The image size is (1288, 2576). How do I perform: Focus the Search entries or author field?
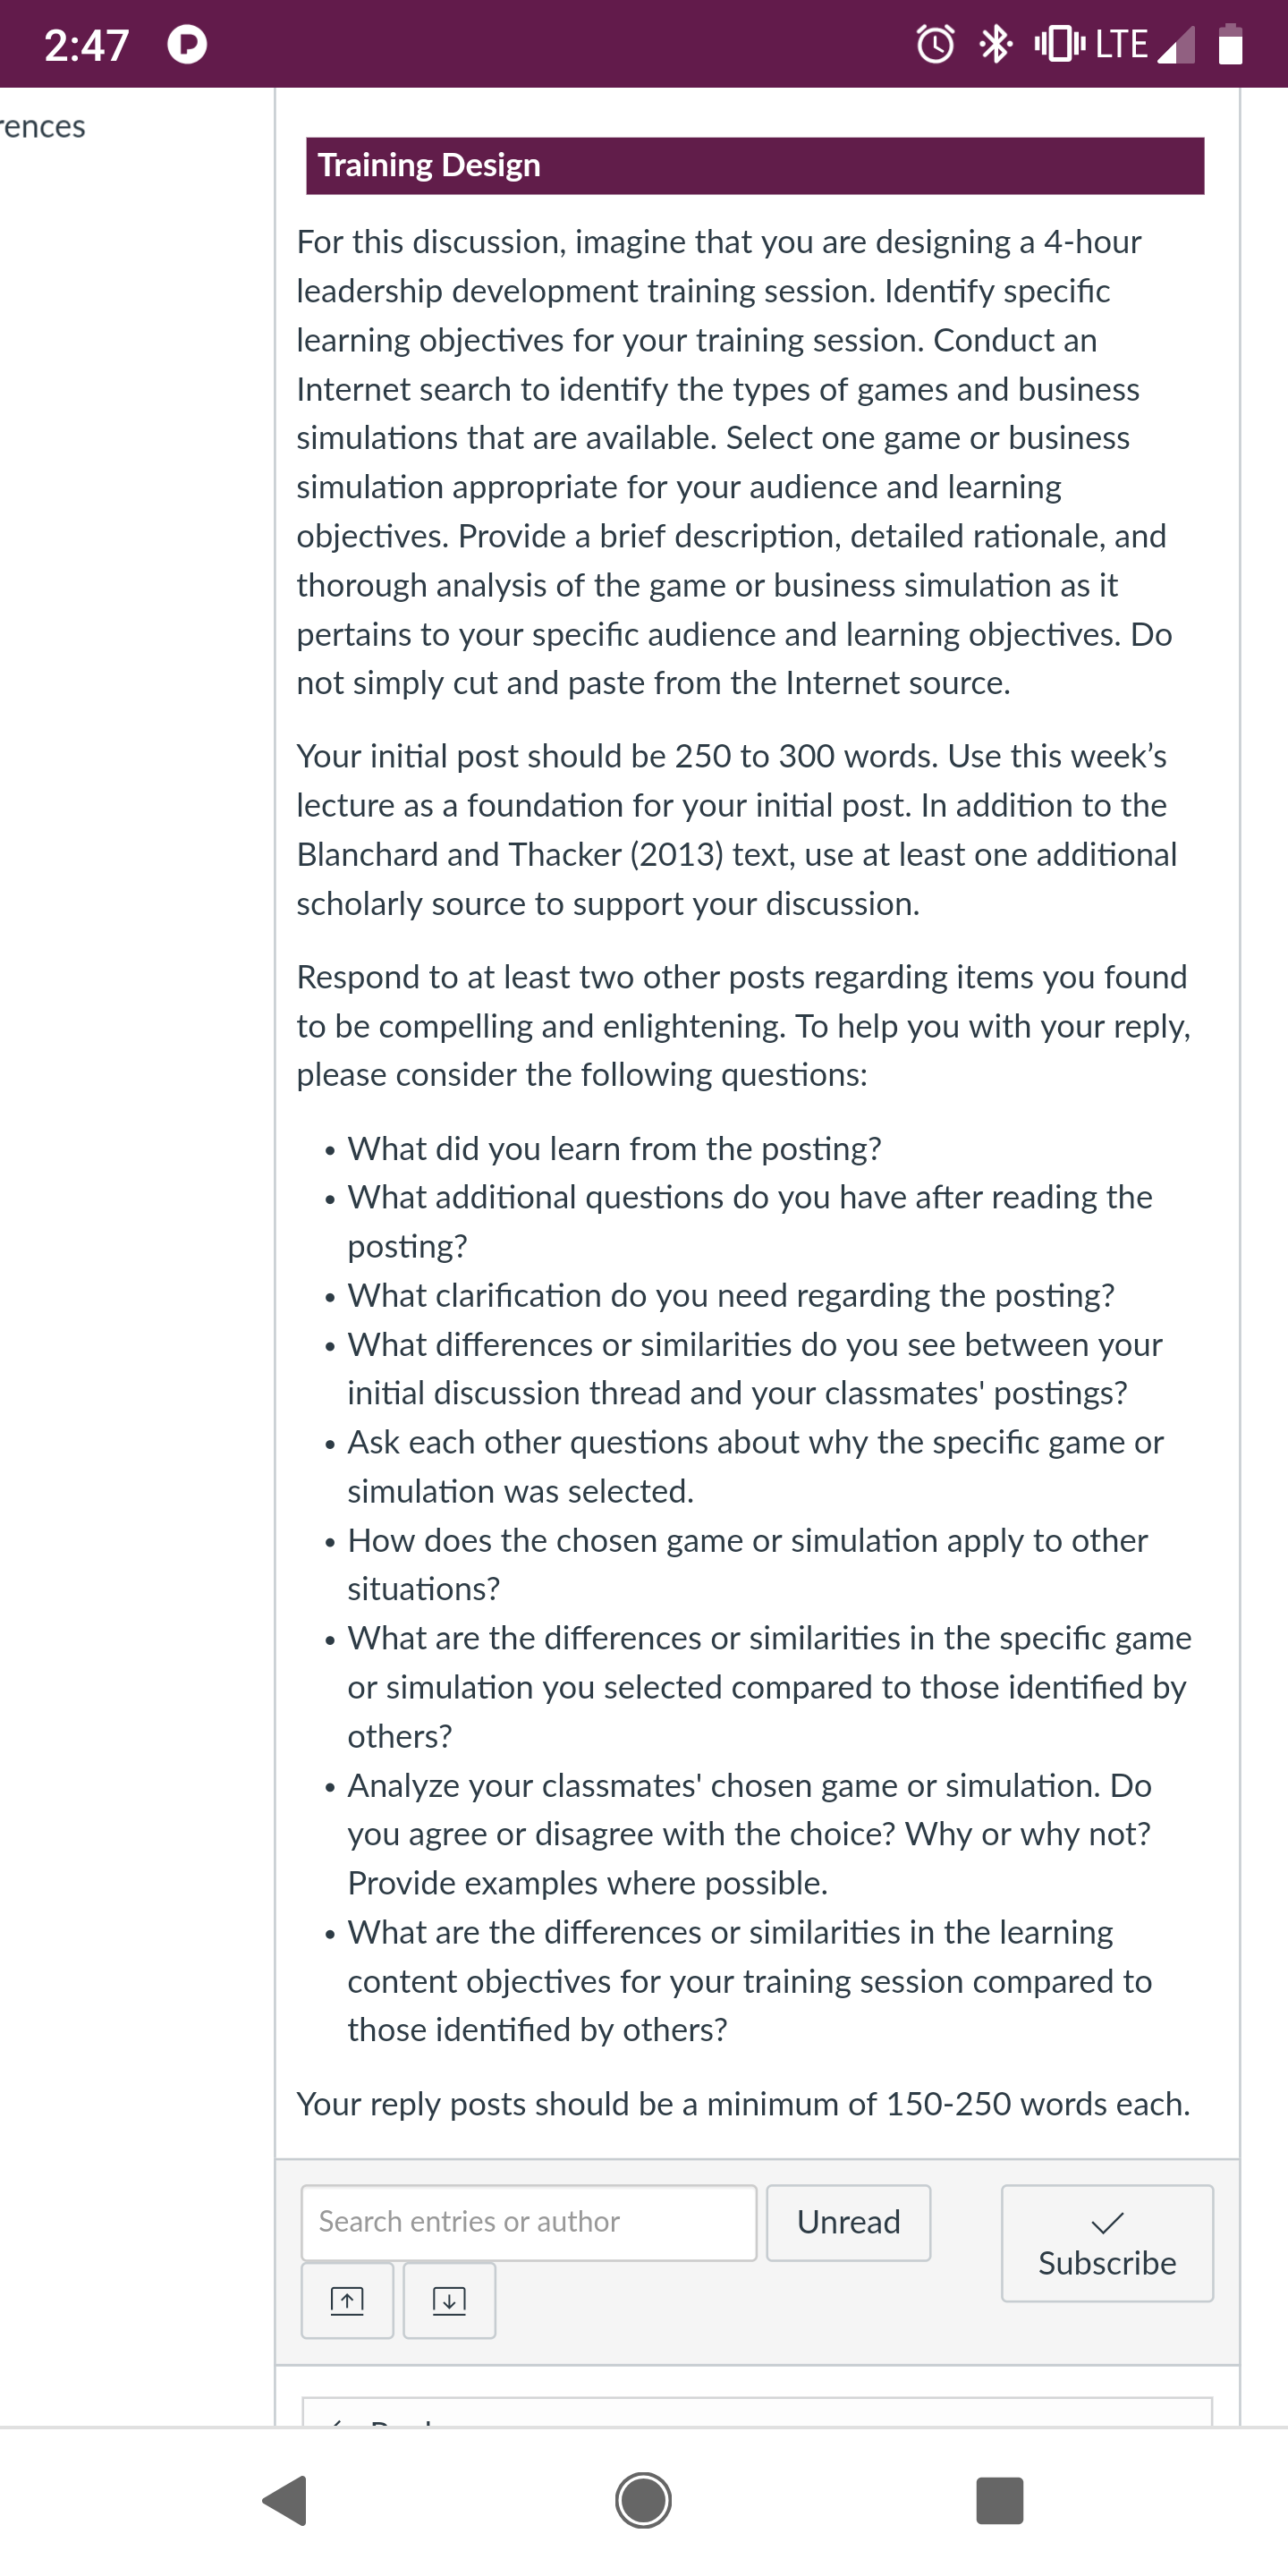[529, 2222]
